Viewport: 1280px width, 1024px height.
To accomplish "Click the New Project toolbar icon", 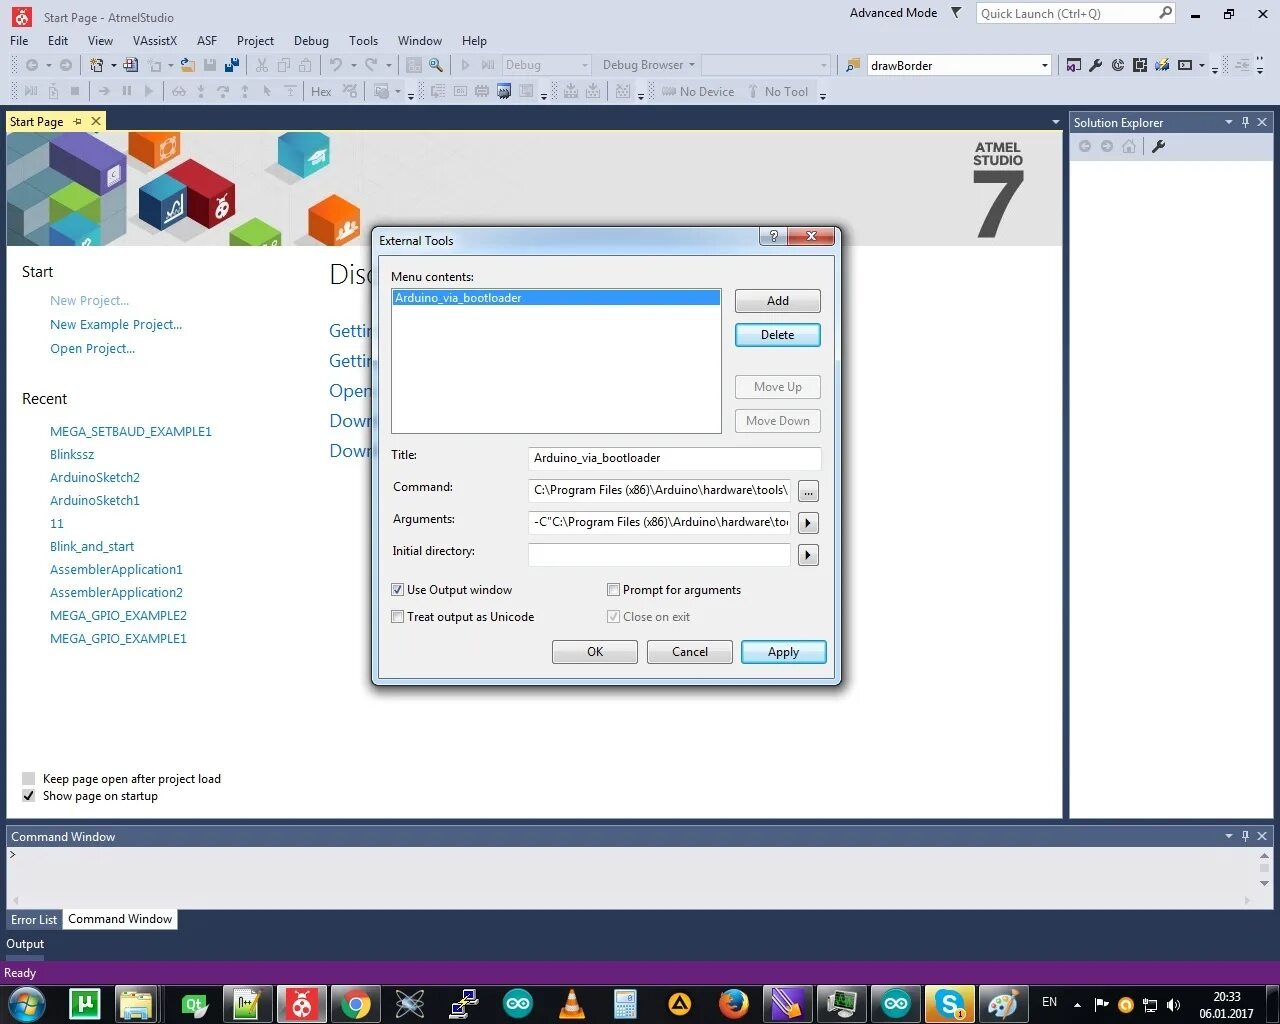I will 96,65.
